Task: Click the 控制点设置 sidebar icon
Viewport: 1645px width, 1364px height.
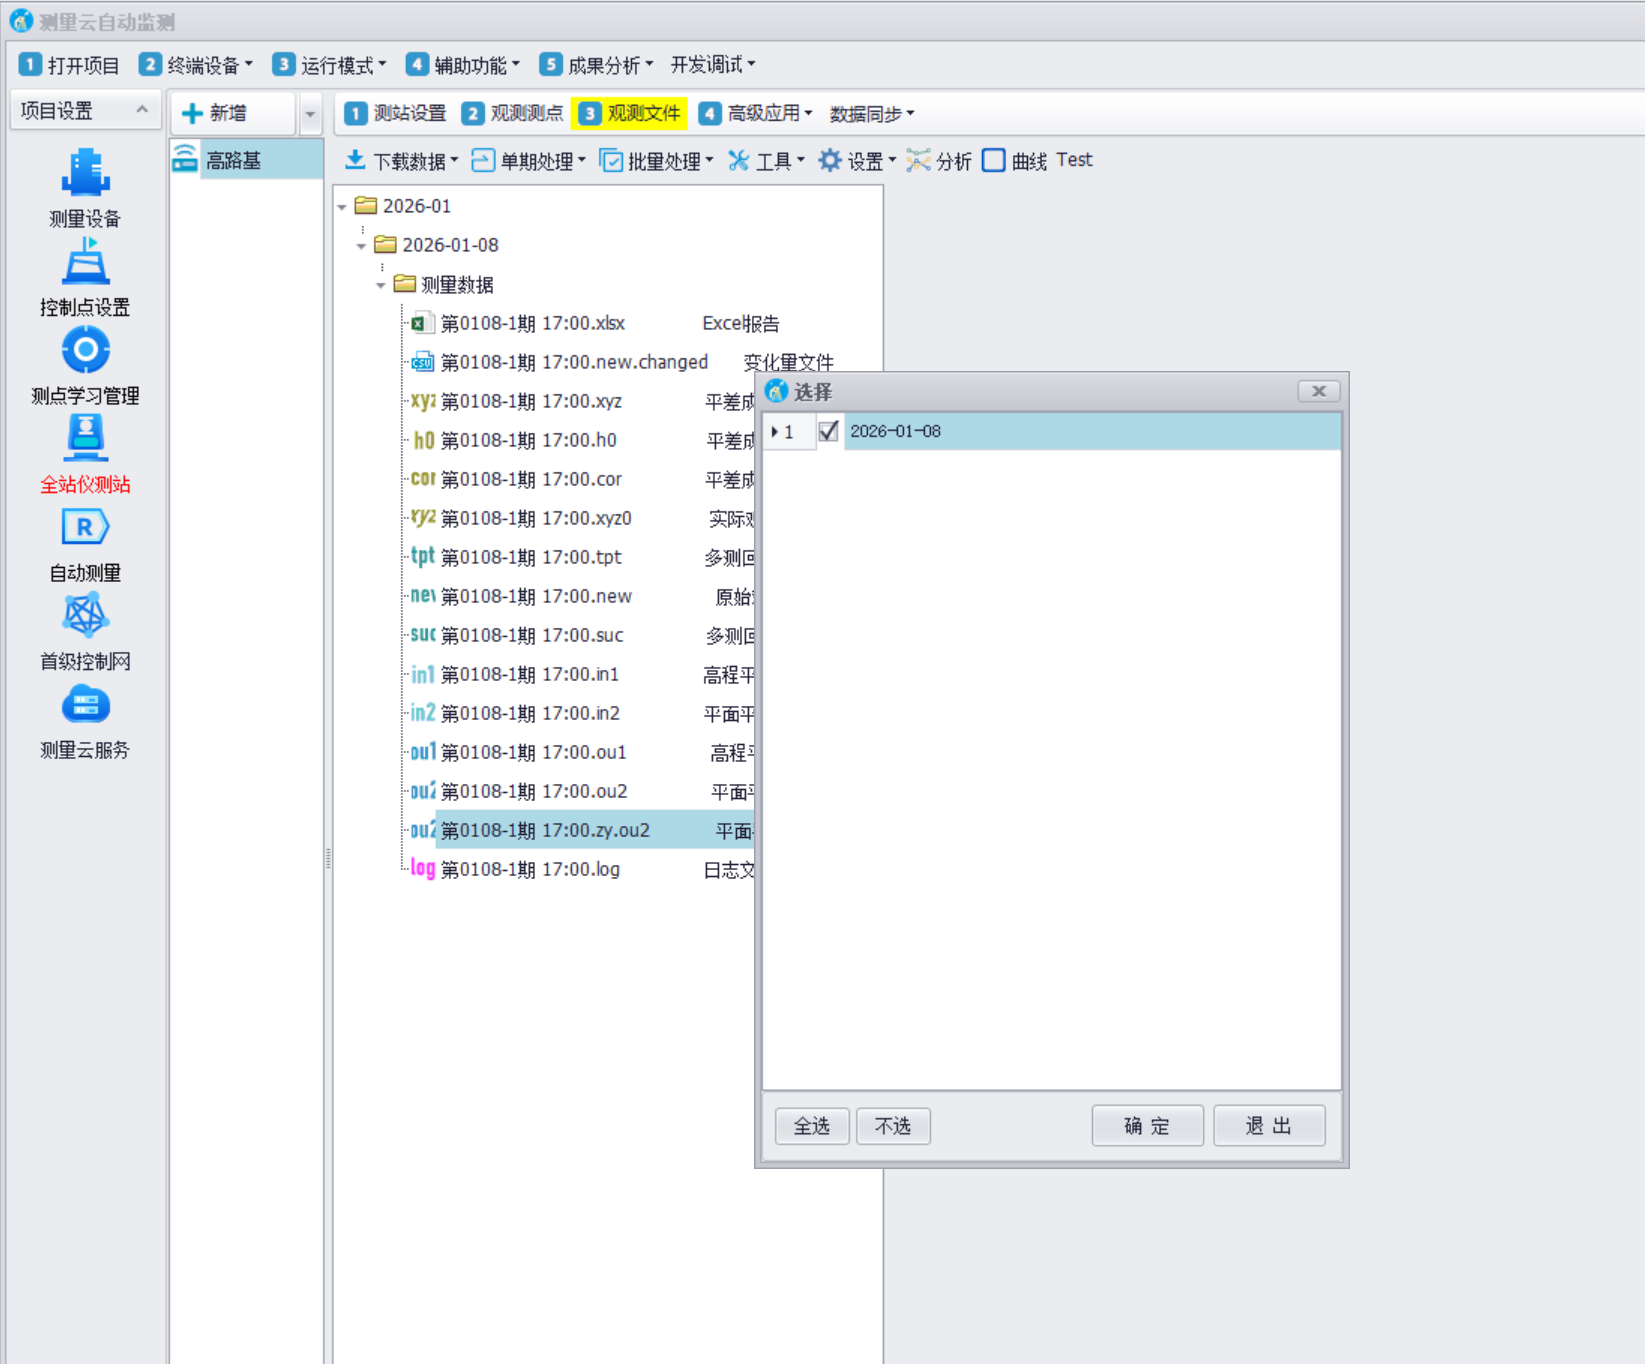Action: 85,263
